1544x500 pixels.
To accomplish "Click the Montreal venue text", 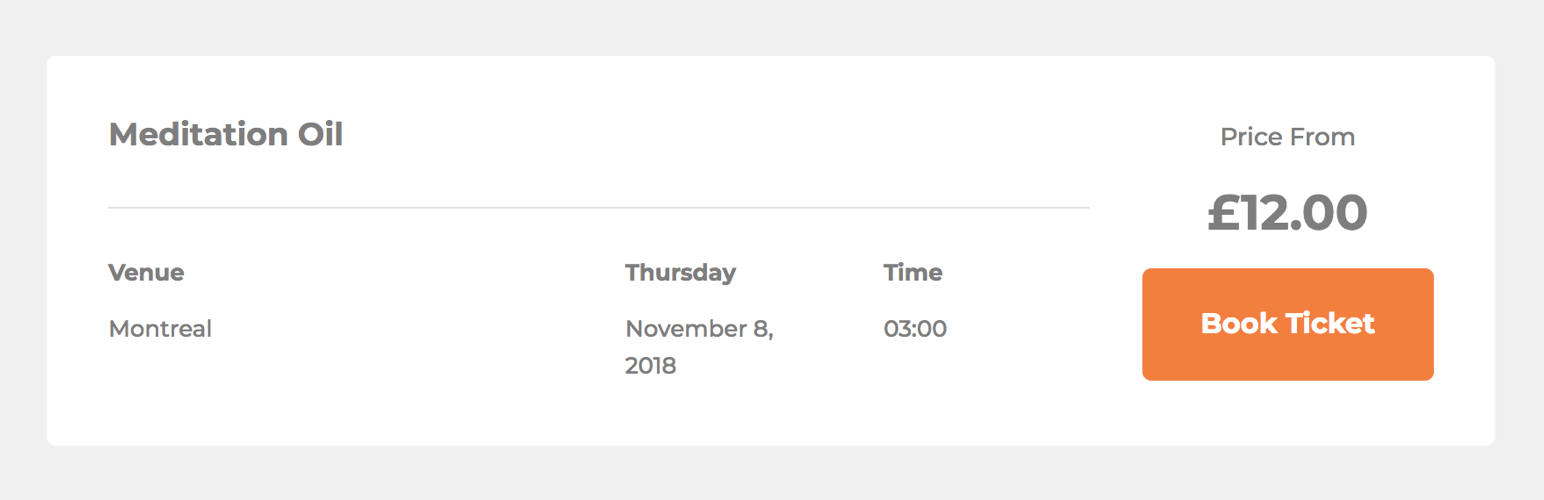I will (x=160, y=328).
